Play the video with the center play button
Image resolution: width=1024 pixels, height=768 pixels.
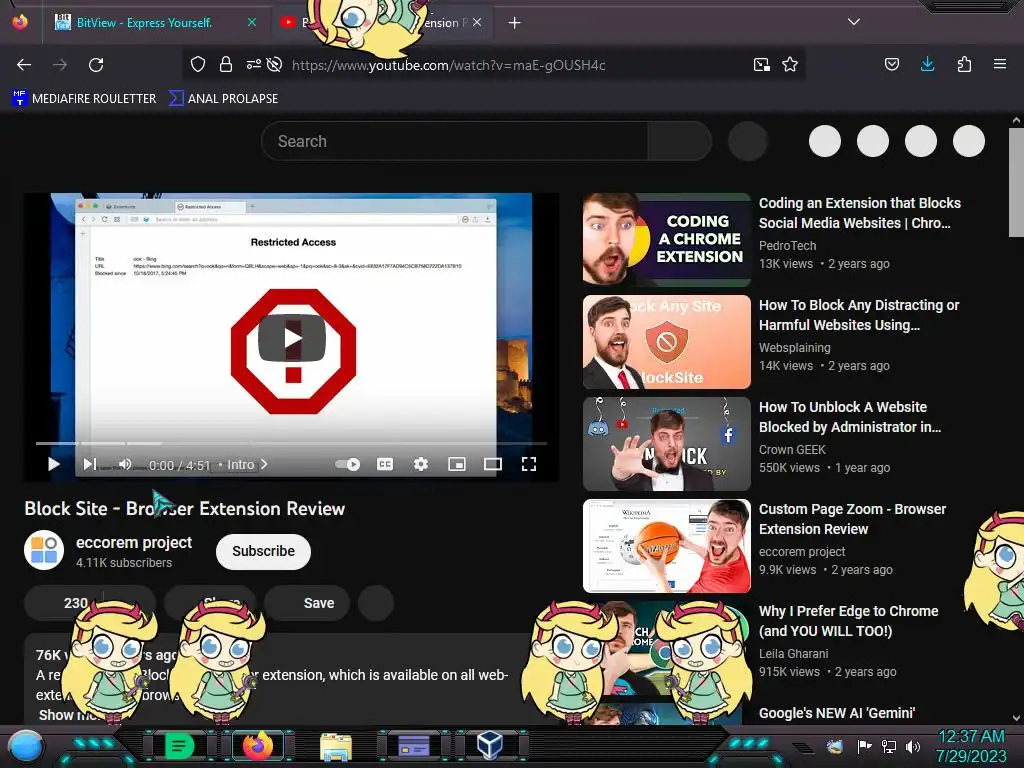tap(292, 338)
